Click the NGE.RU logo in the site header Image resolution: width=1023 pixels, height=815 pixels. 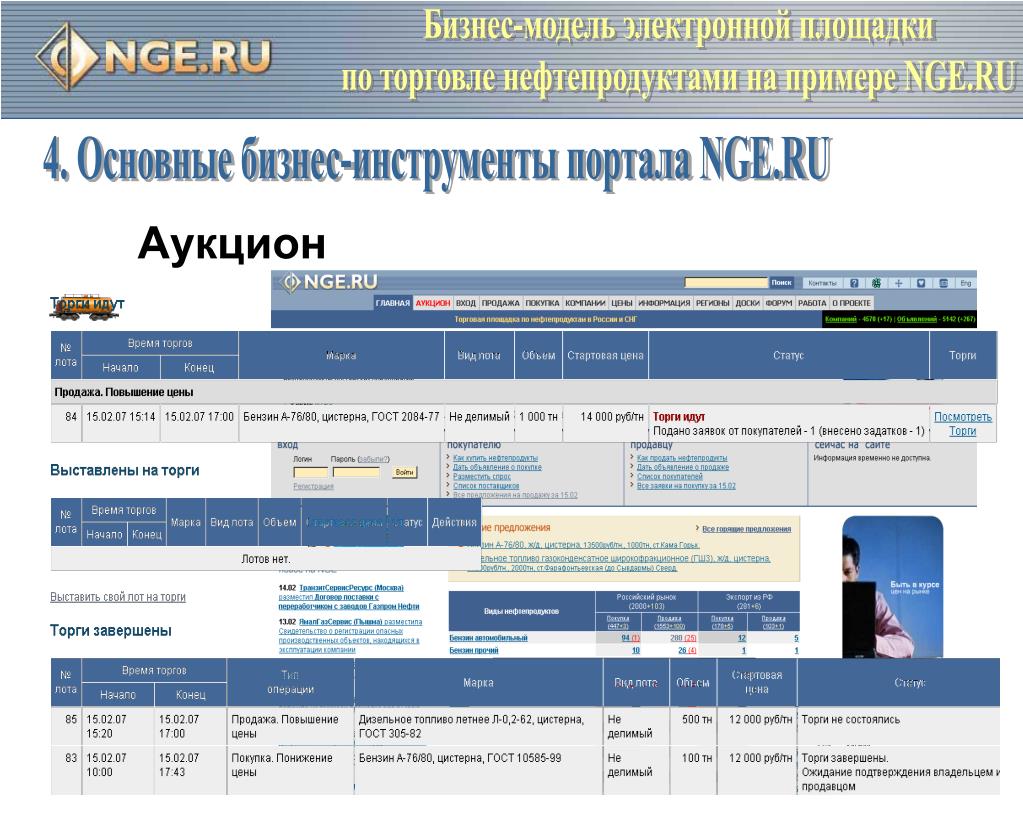tap(329, 282)
